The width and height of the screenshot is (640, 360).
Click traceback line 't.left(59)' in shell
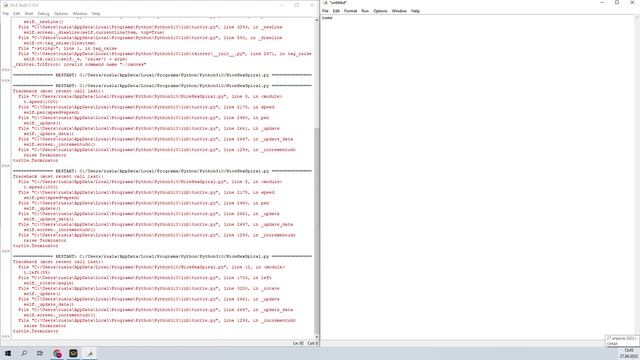[37, 272]
